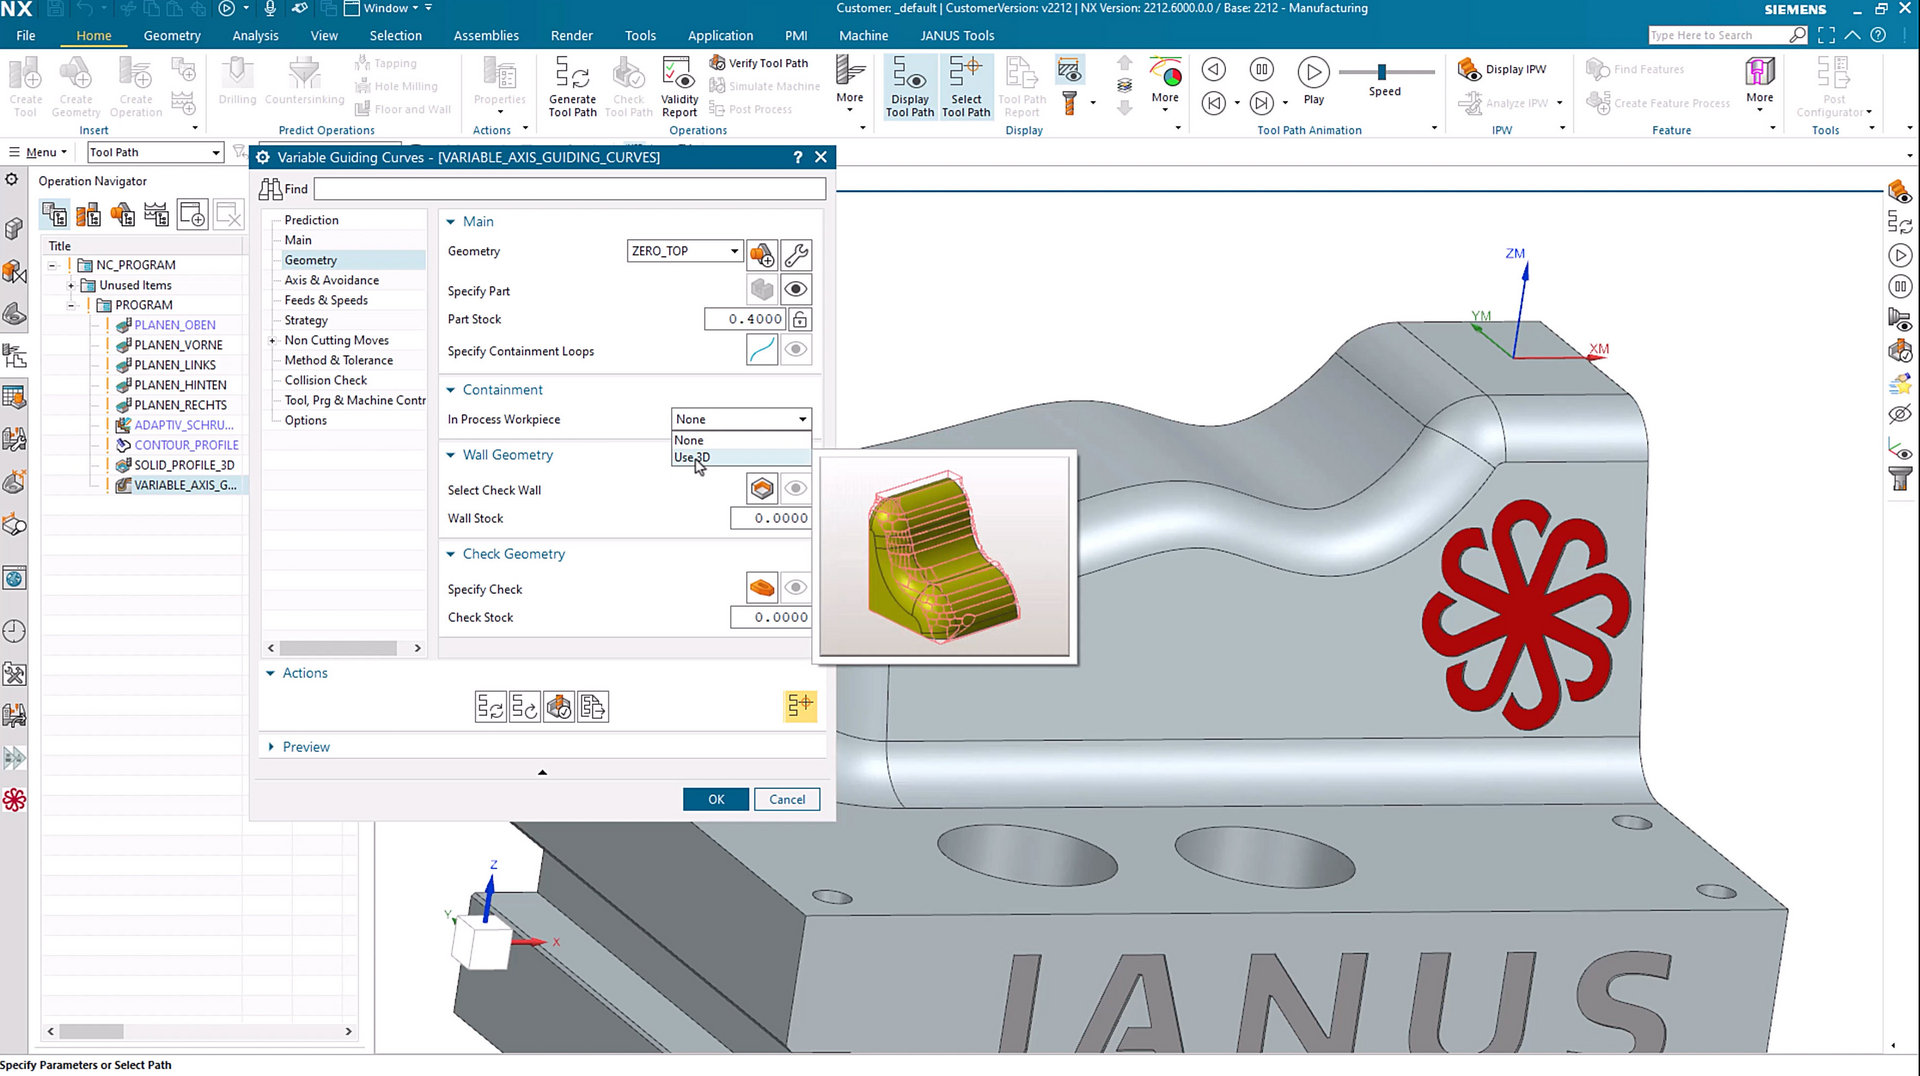Open In Process Workpiece dropdown

click(x=741, y=419)
